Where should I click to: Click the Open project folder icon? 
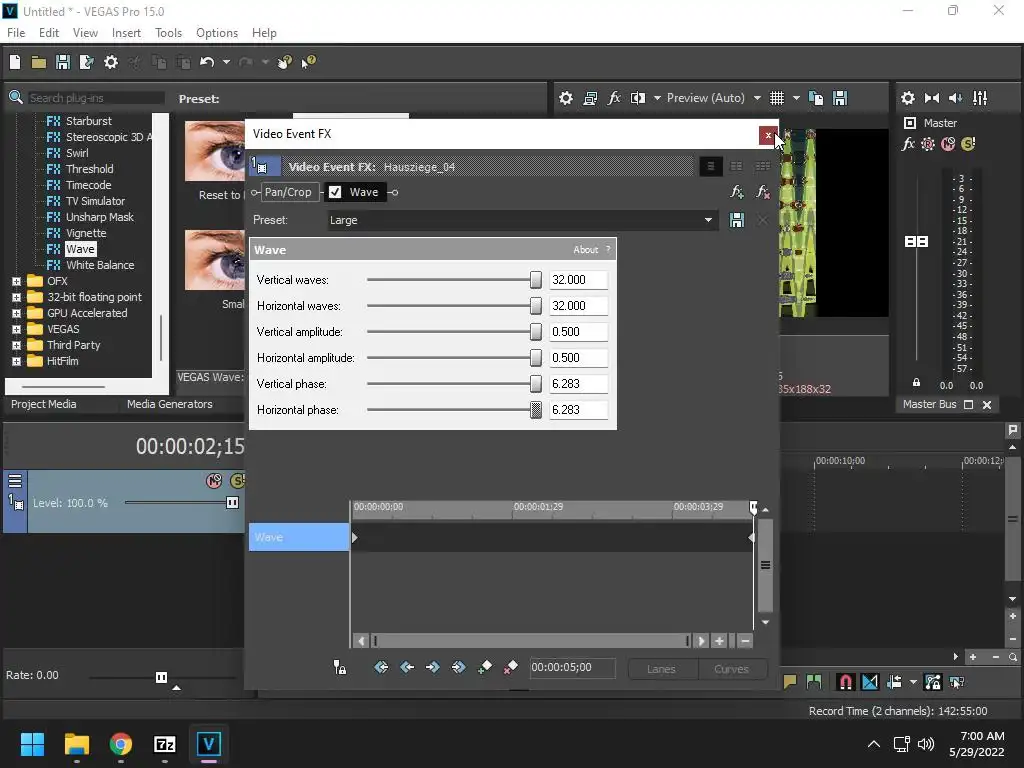point(39,62)
